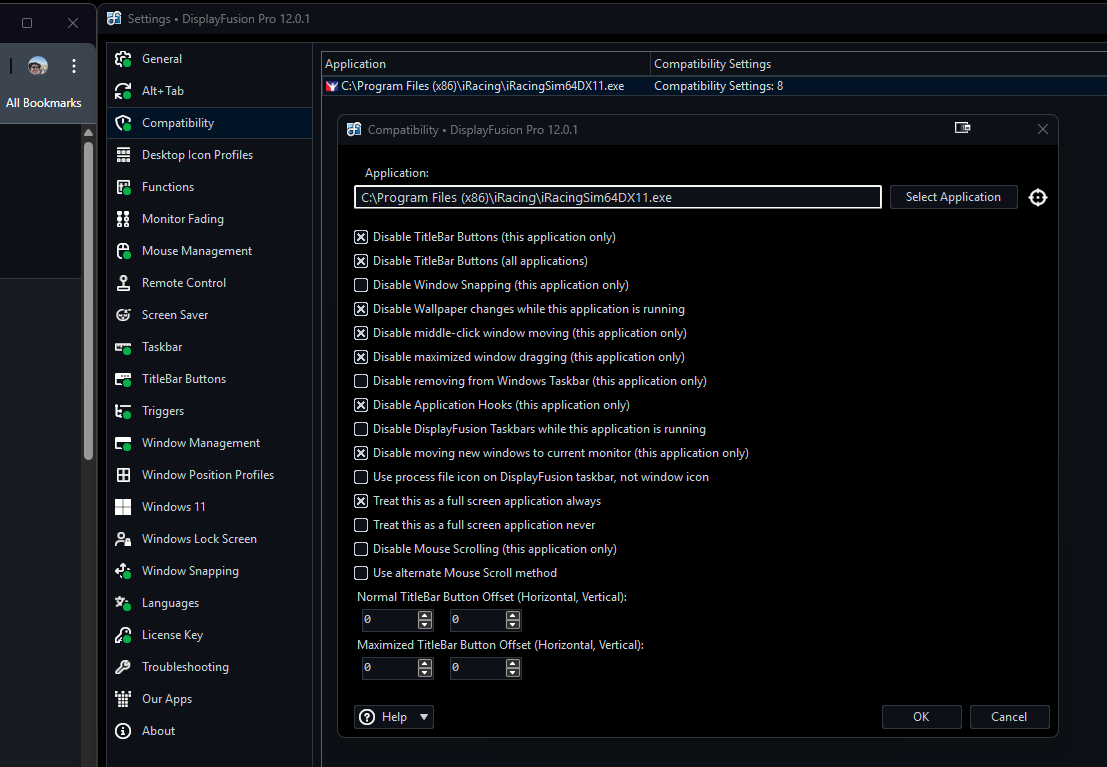The height and width of the screenshot is (767, 1107).
Task: Uncheck Treat this as full screen application always
Action: click(x=361, y=501)
